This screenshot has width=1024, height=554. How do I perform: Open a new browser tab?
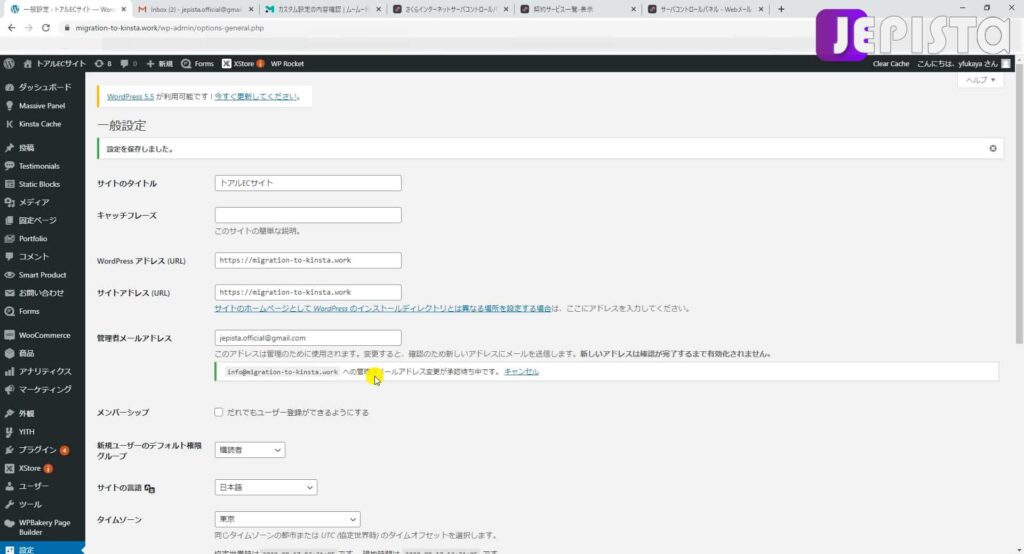pyautogui.click(x=781, y=9)
